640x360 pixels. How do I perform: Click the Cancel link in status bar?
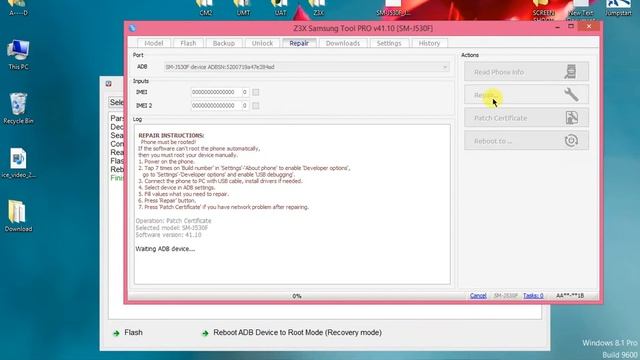[x=478, y=296]
